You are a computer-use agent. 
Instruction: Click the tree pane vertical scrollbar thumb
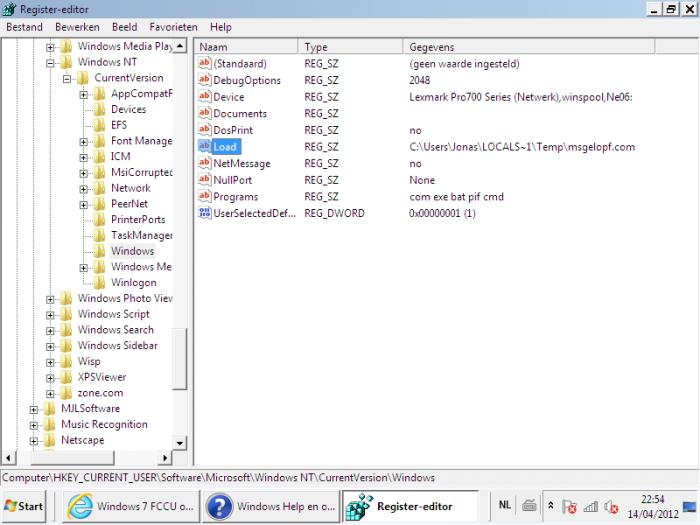click(x=179, y=359)
